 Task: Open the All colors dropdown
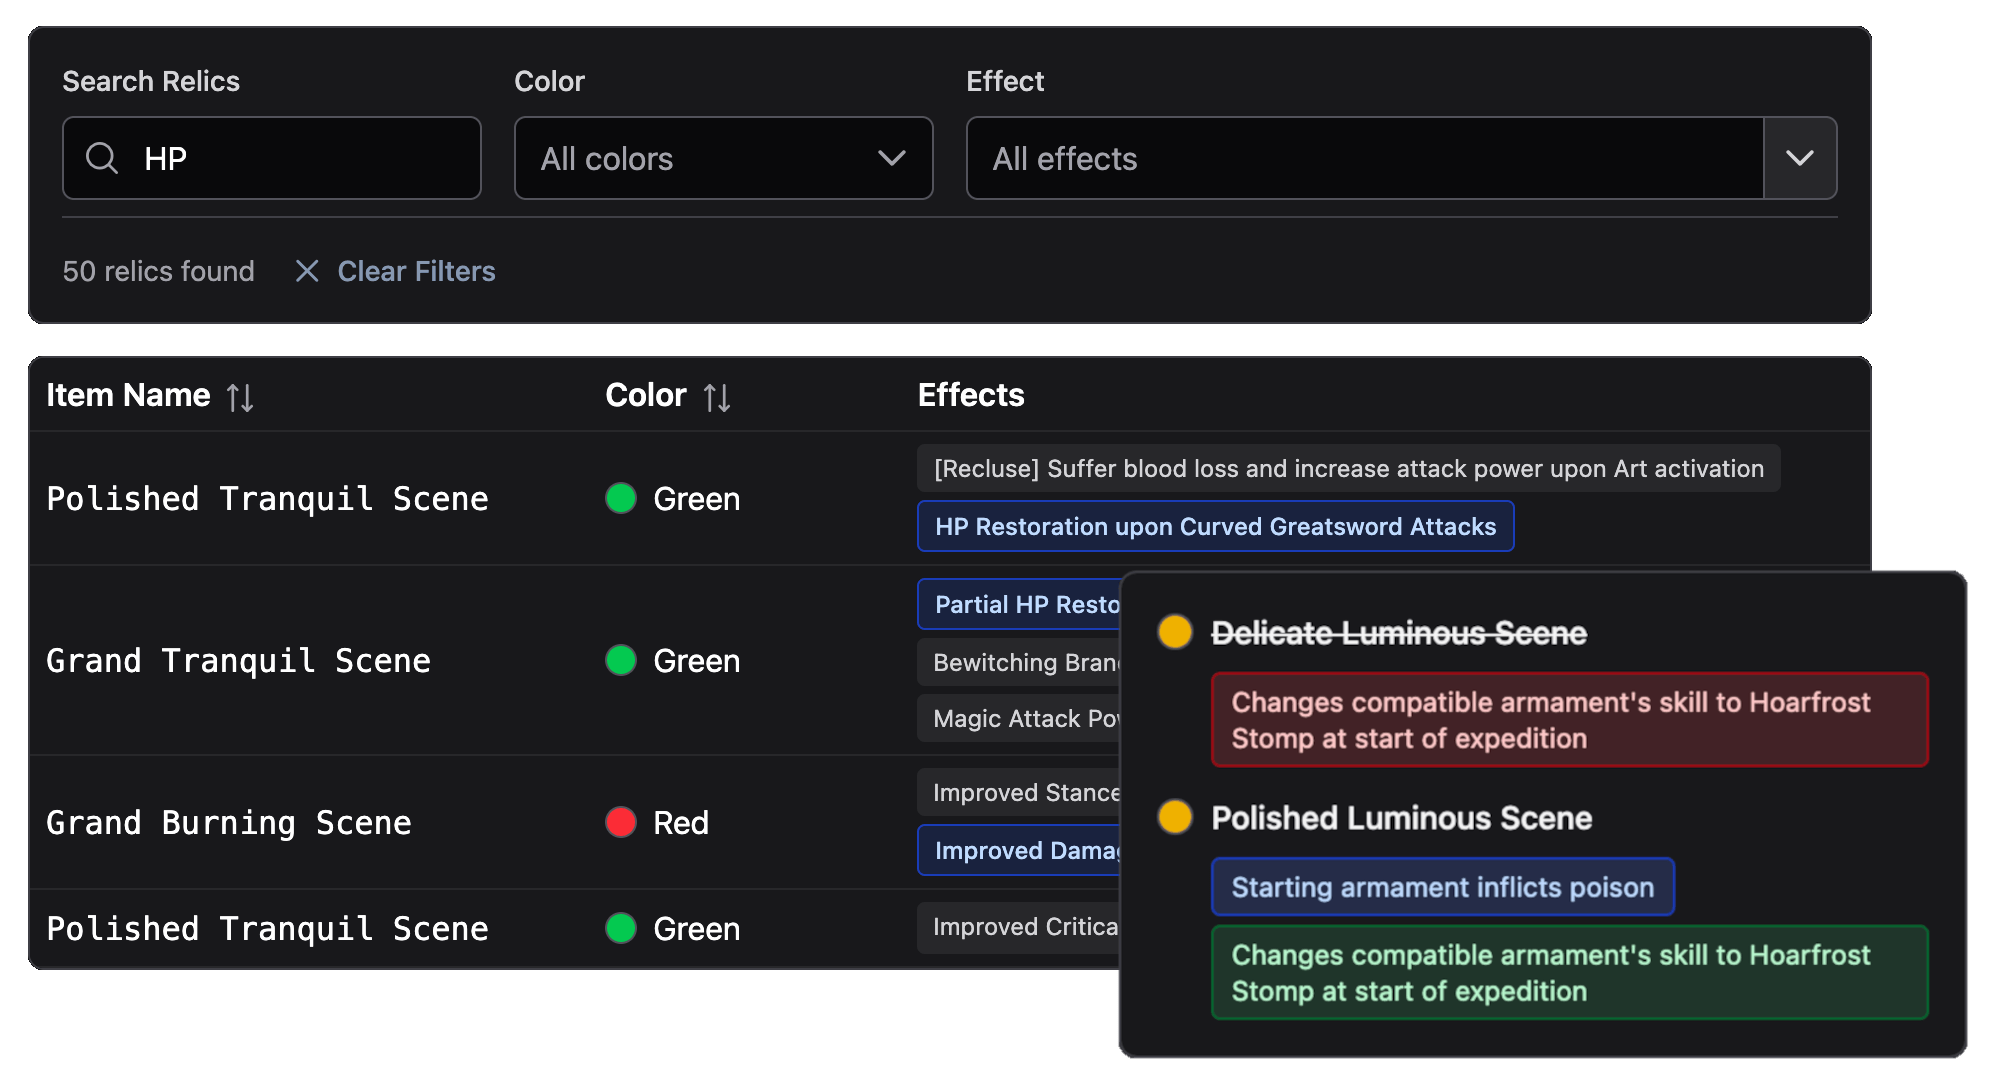tap(723, 158)
